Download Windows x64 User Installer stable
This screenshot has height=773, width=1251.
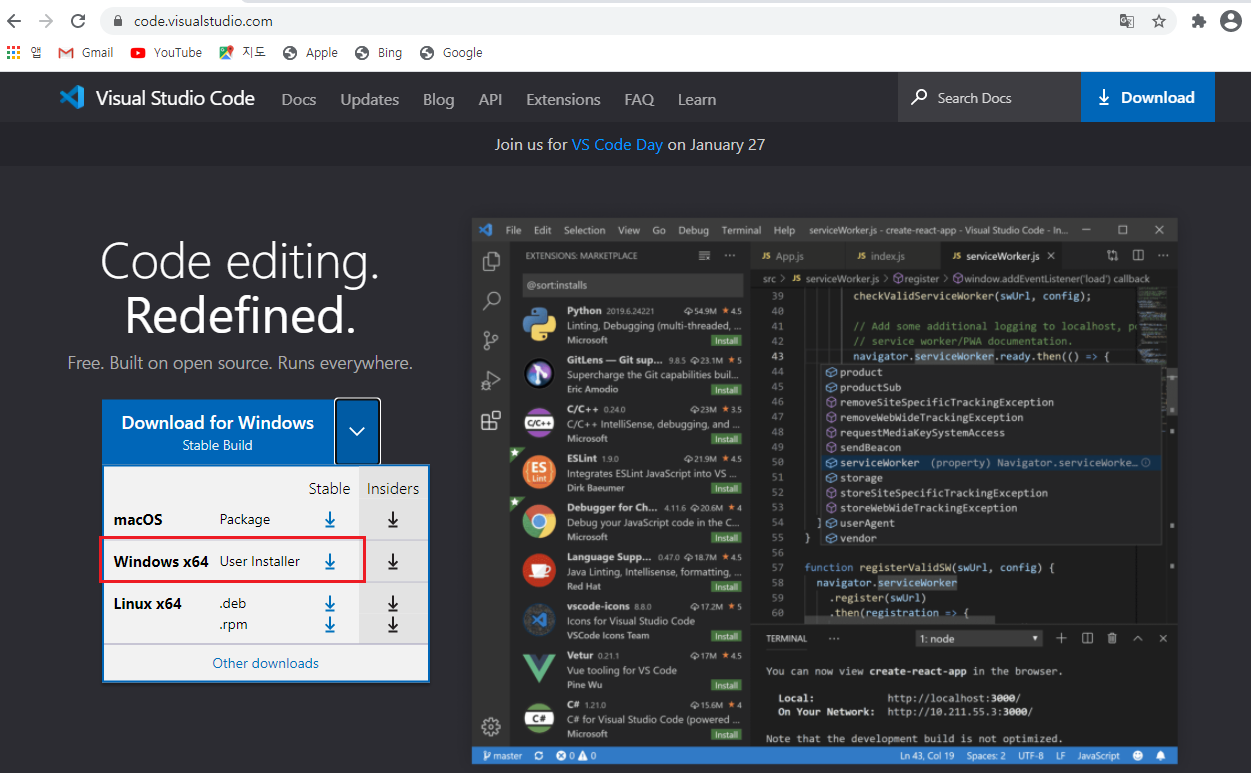330,562
